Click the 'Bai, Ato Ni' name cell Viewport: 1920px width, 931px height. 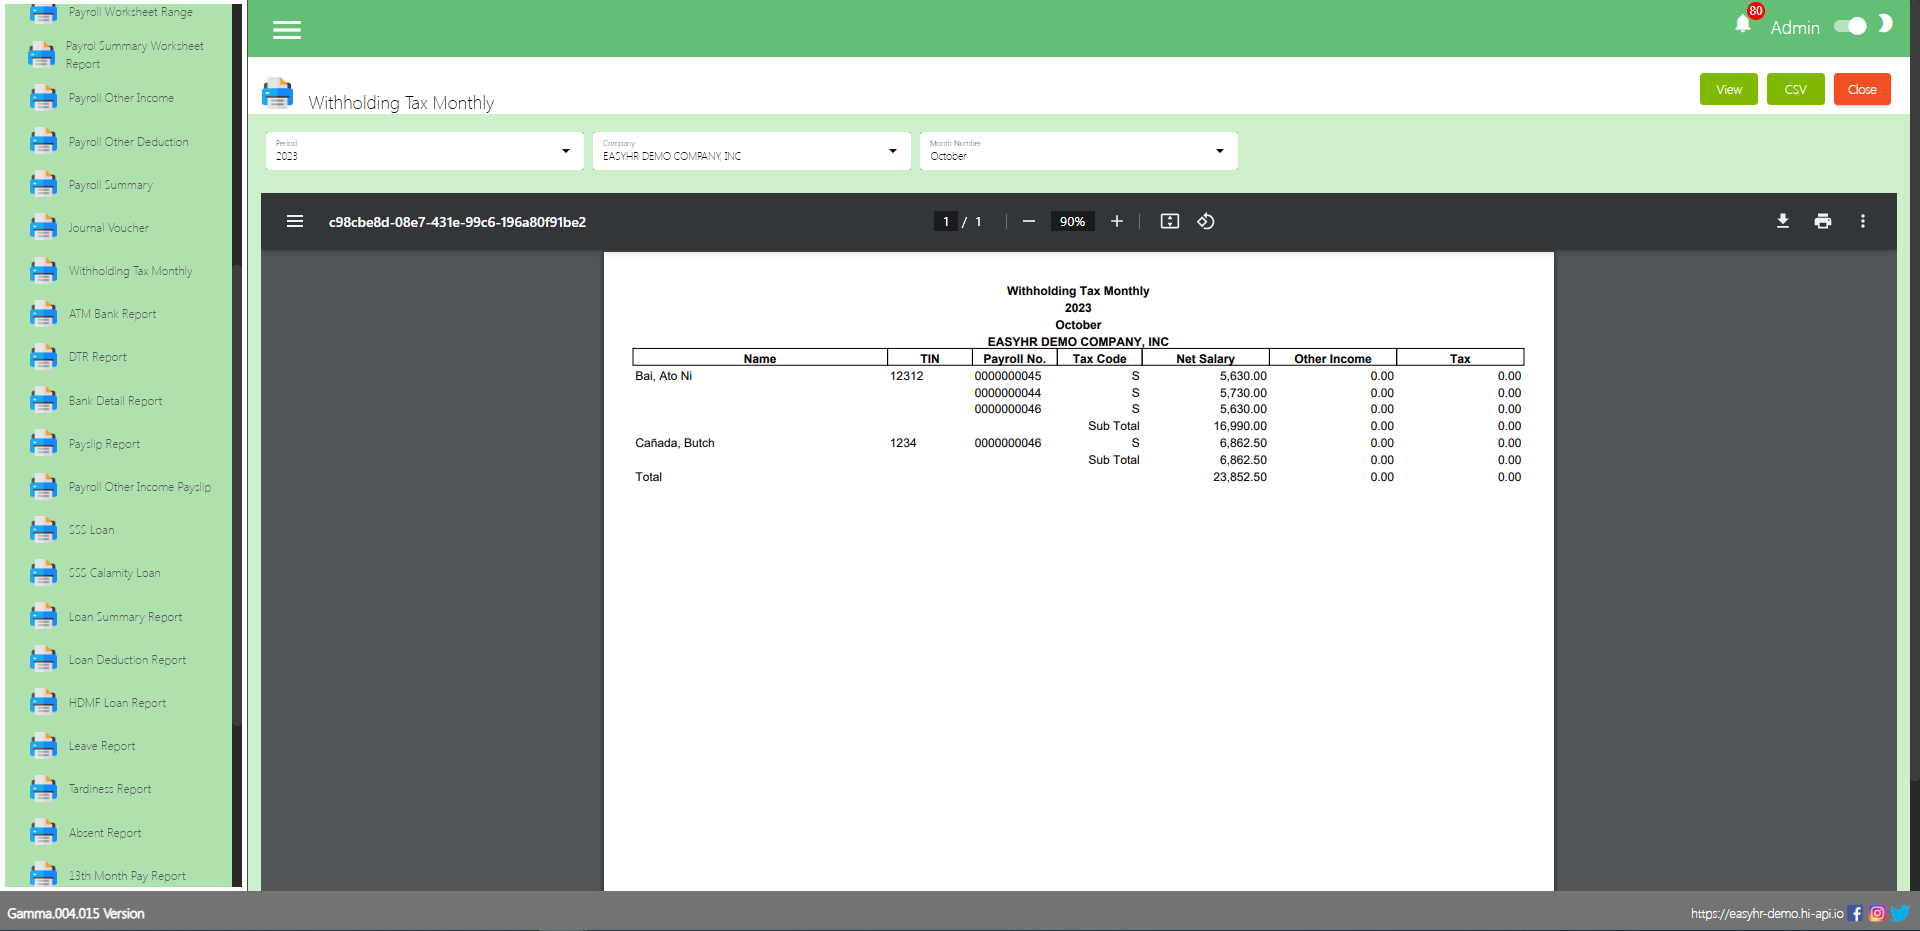(x=664, y=376)
